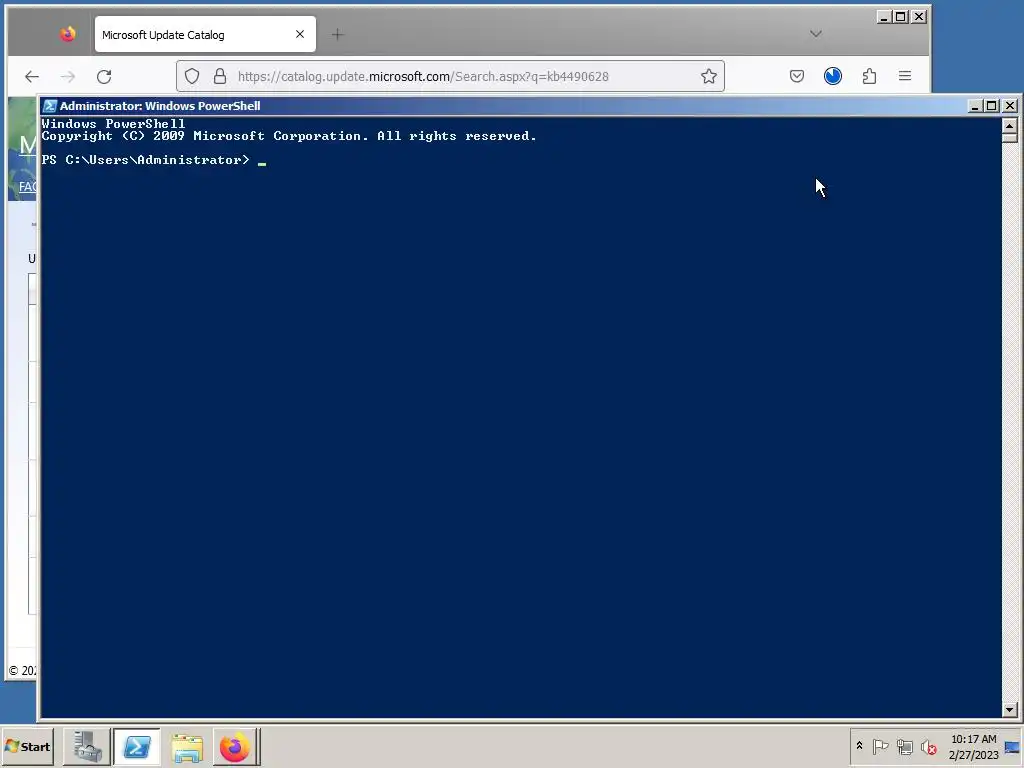Click PowerShell scrollbar up arrow
This screenshot has width=1024, height=768.
coord(1010,125)
